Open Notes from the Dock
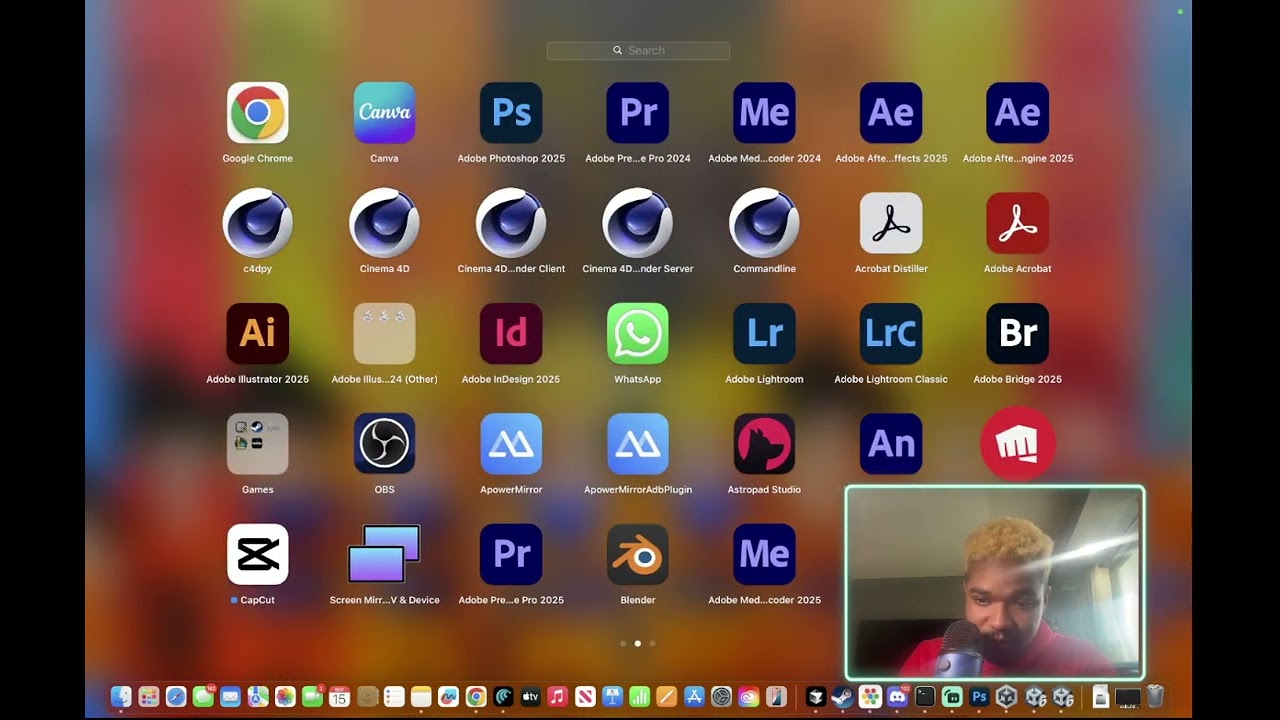The width and height of the screenshot is (1280, 720). pyautogui.click(x=421, y=696)
